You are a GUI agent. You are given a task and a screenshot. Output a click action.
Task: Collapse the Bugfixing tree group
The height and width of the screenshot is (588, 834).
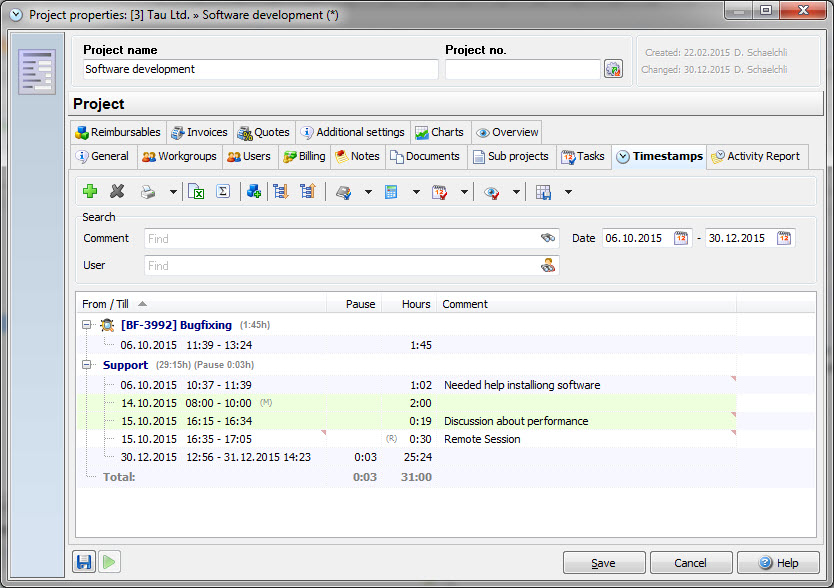pyautogui.click(x=87, y=325)
